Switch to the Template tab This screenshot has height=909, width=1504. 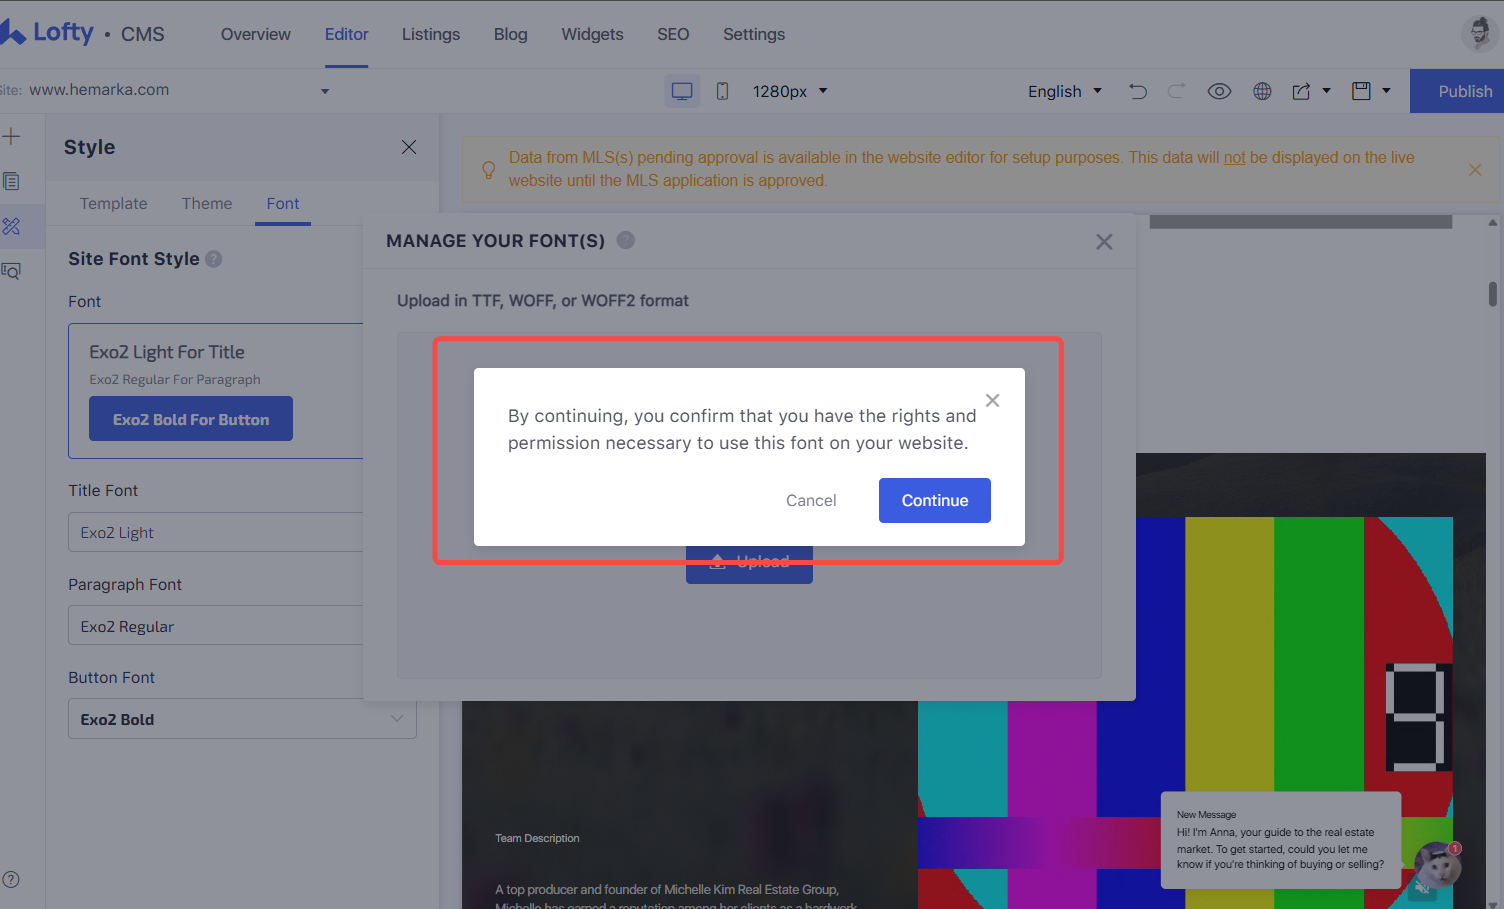(x=113, y=203)
